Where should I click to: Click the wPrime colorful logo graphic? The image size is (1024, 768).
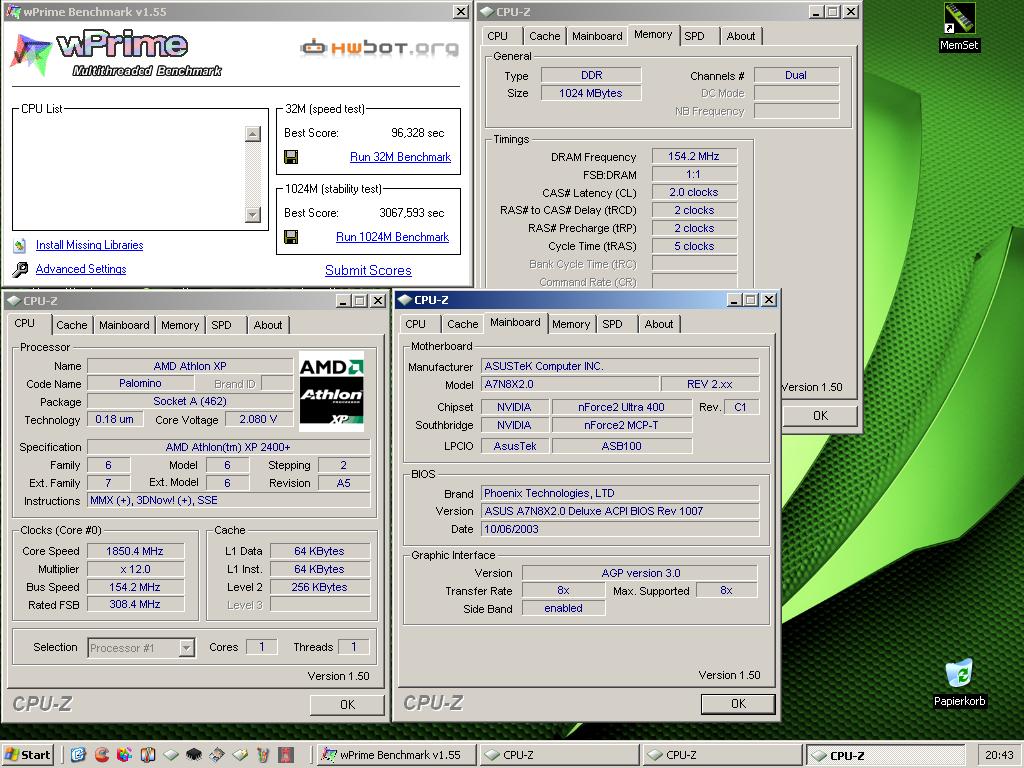pos(31,55)
